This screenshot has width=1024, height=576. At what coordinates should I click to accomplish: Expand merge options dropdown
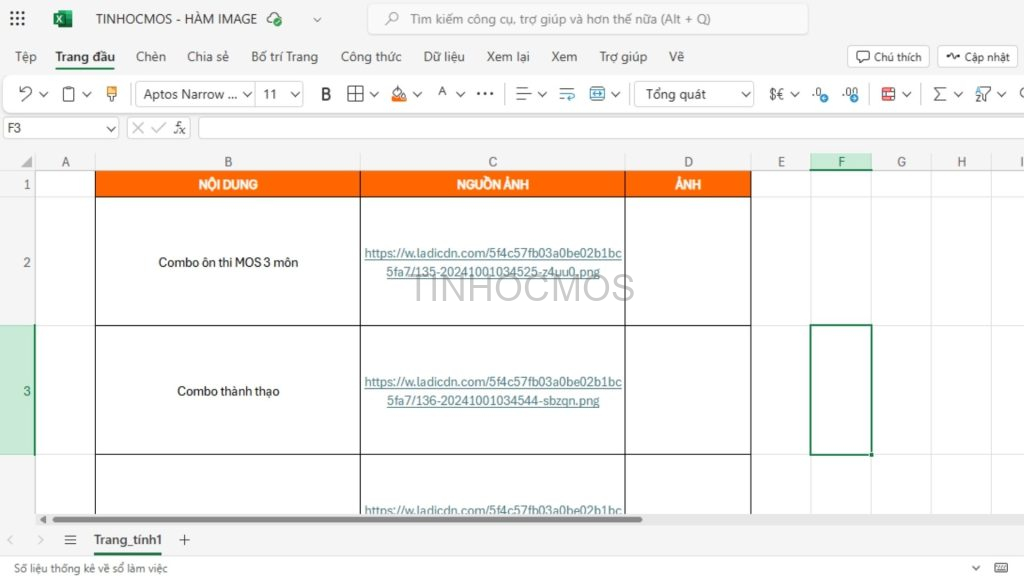coord(616,95)
